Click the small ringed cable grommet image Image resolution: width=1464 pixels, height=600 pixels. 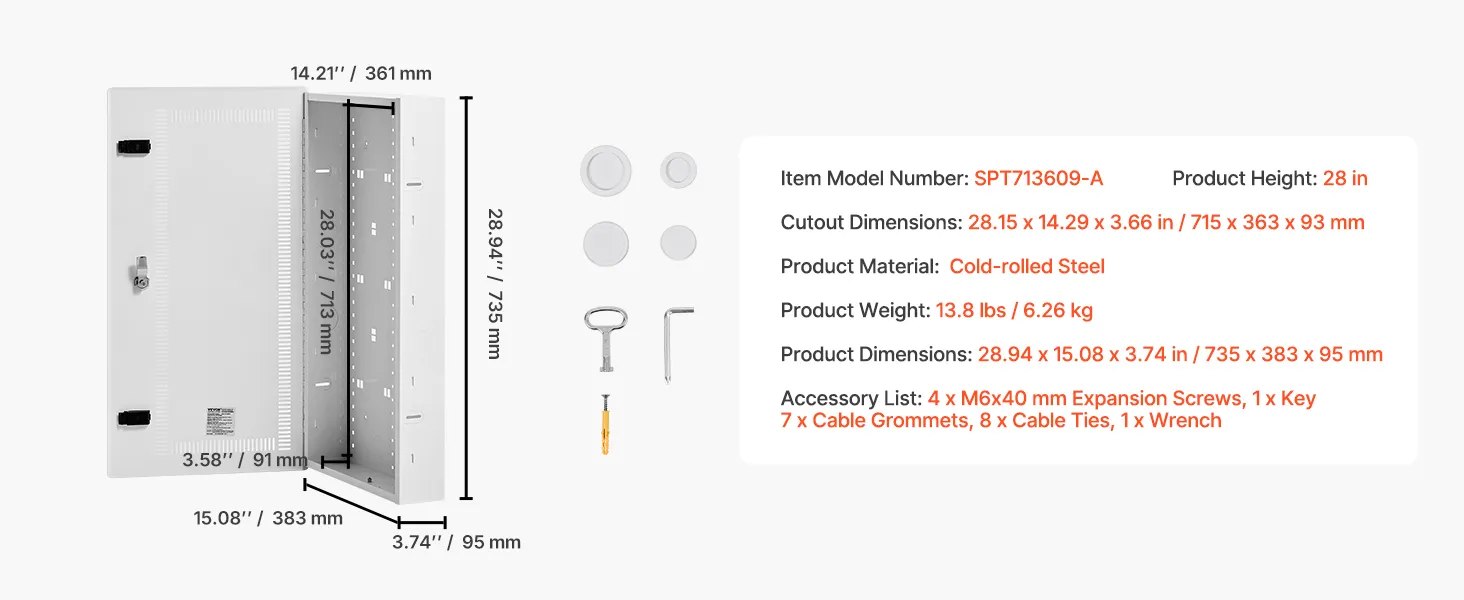click(x=678, y=168)
